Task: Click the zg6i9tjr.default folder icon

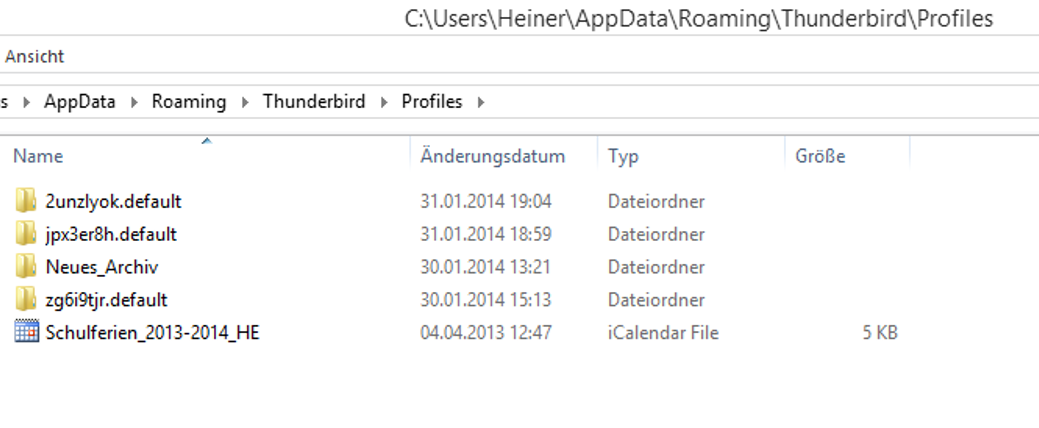Action: tap(26, 300)
